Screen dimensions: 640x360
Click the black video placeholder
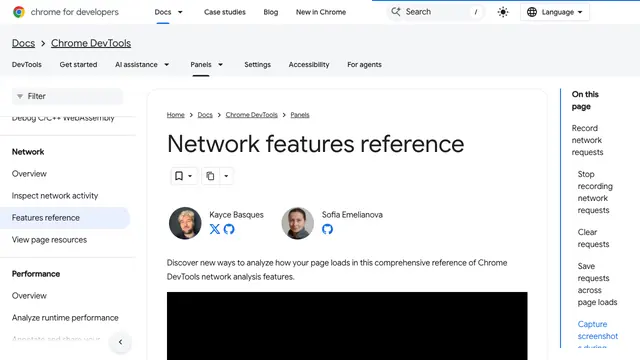347,326
